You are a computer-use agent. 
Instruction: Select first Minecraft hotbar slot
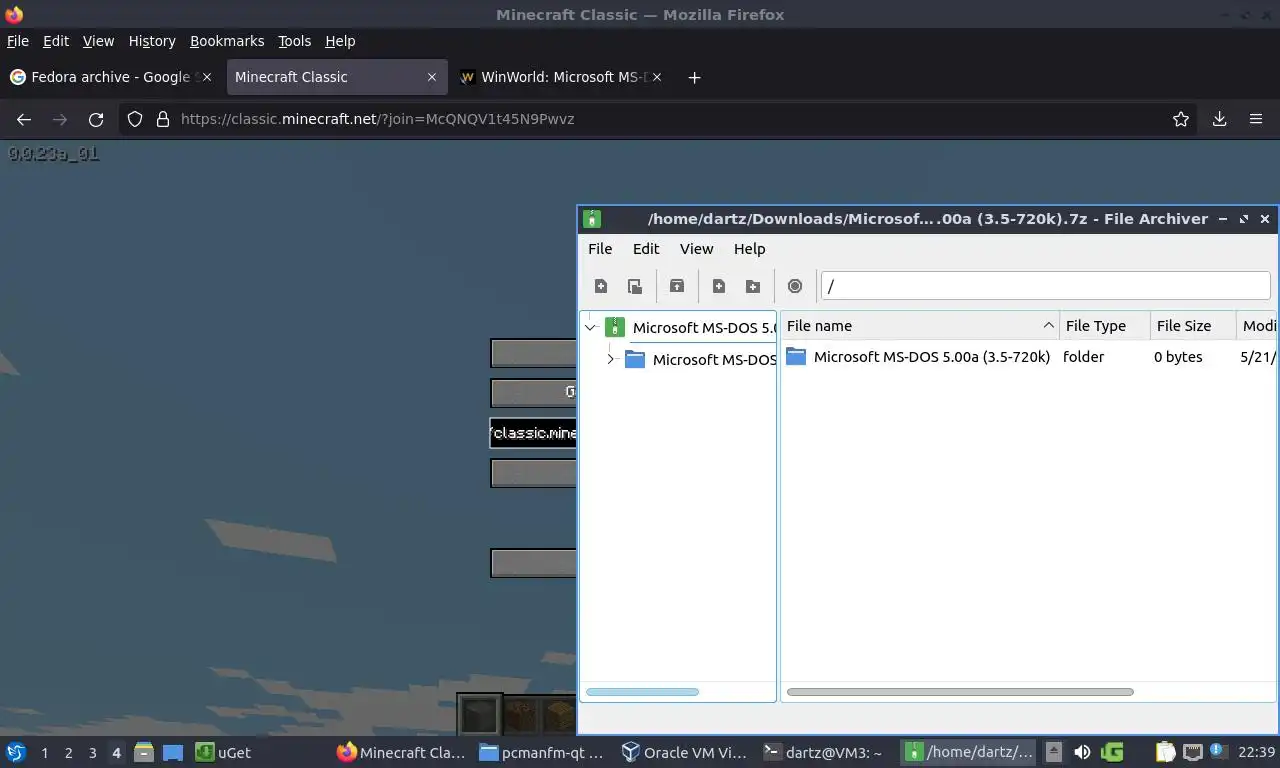(x=478, y=714)
